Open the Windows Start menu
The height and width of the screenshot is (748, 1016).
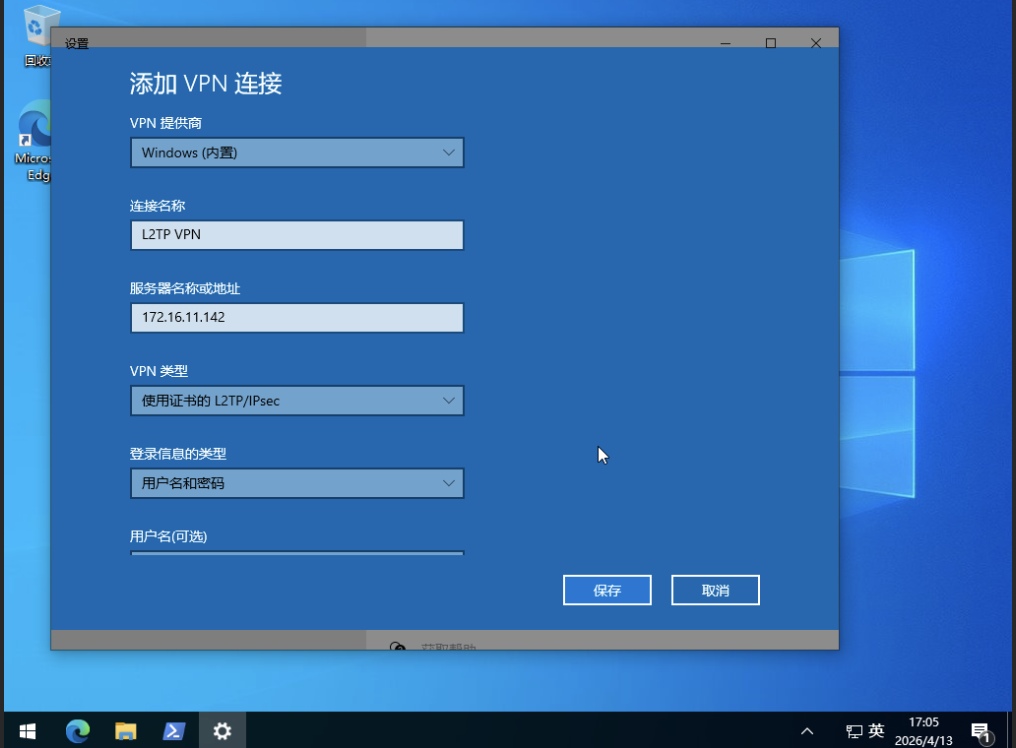[26, 731]
